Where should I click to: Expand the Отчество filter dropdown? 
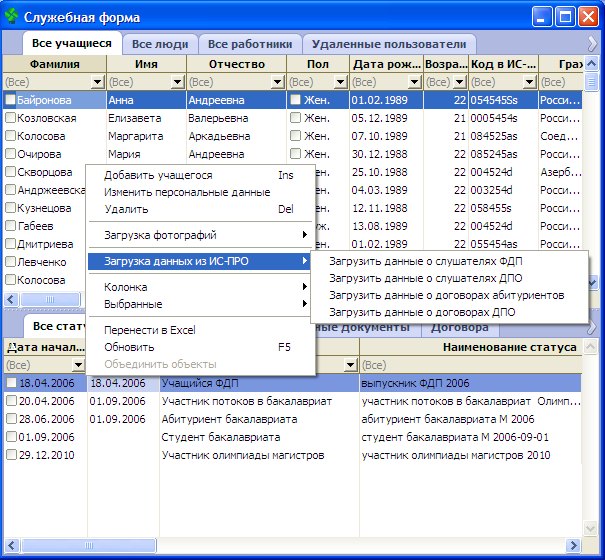coord(277,82)
